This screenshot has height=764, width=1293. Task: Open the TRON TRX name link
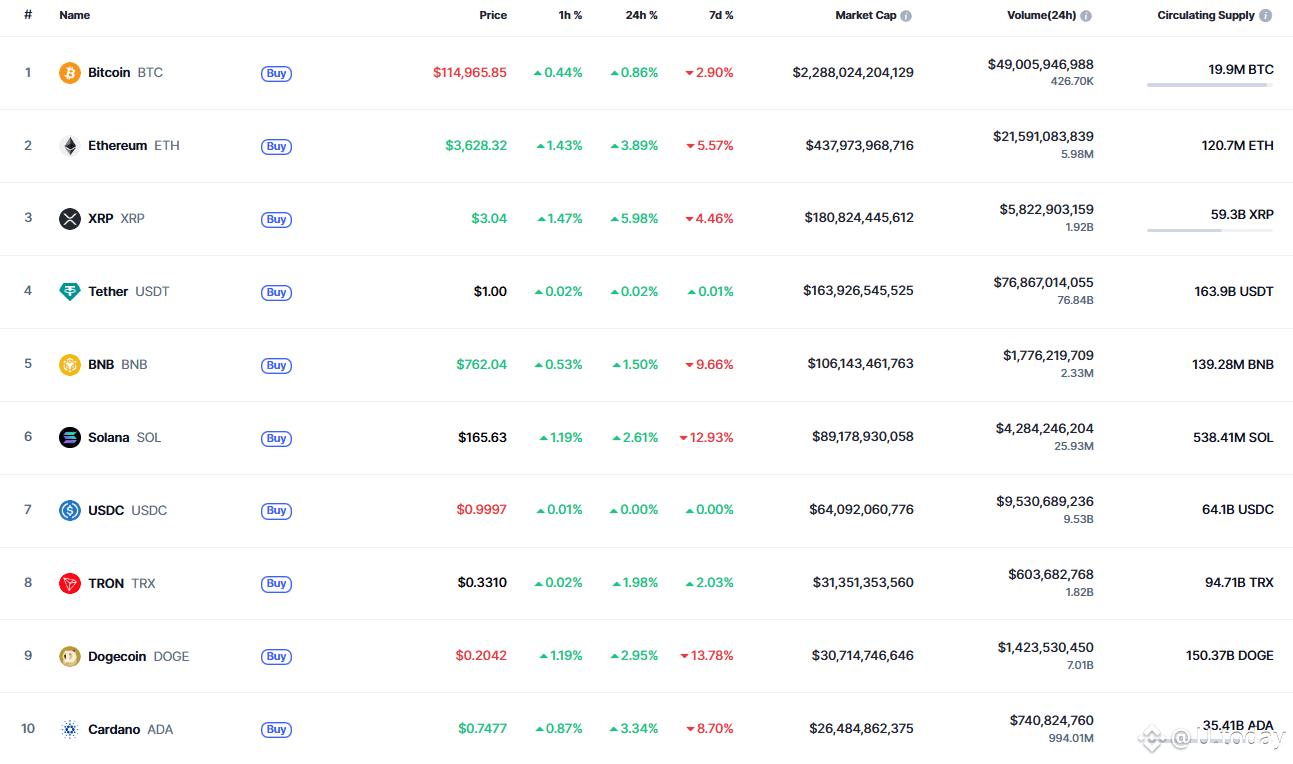click(x=122, y=584)
